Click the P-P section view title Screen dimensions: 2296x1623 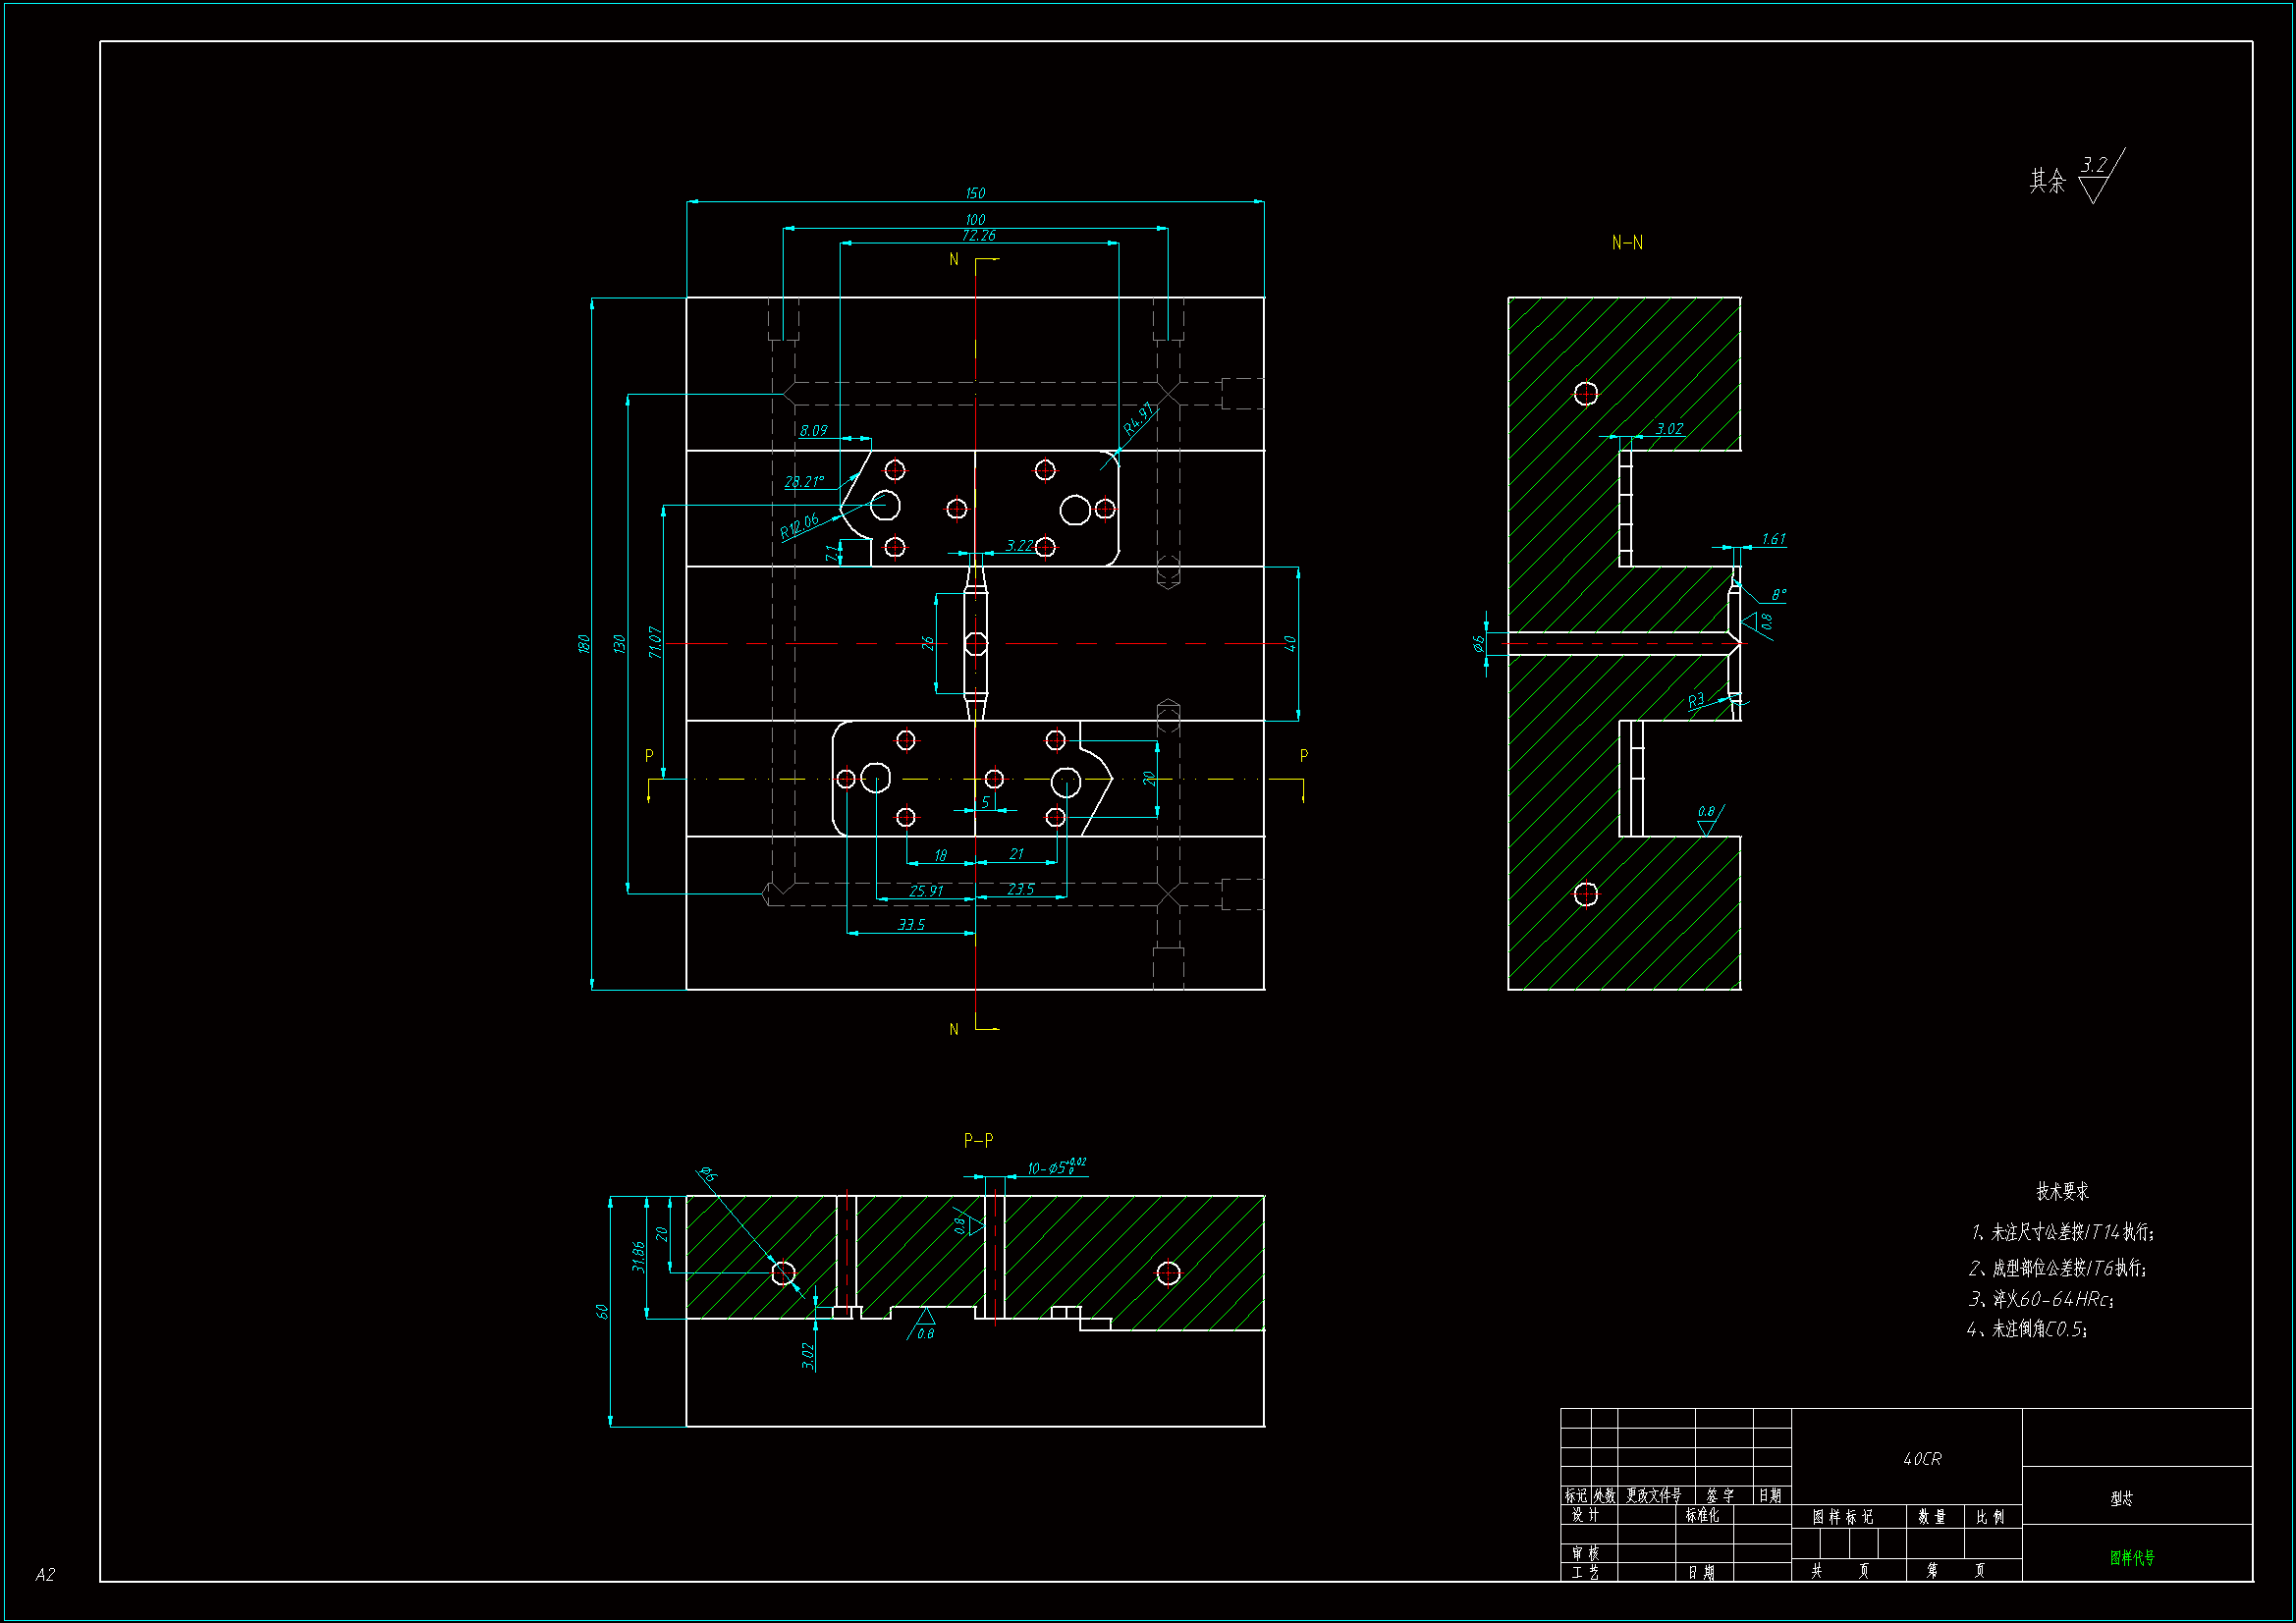[978, 1140]
